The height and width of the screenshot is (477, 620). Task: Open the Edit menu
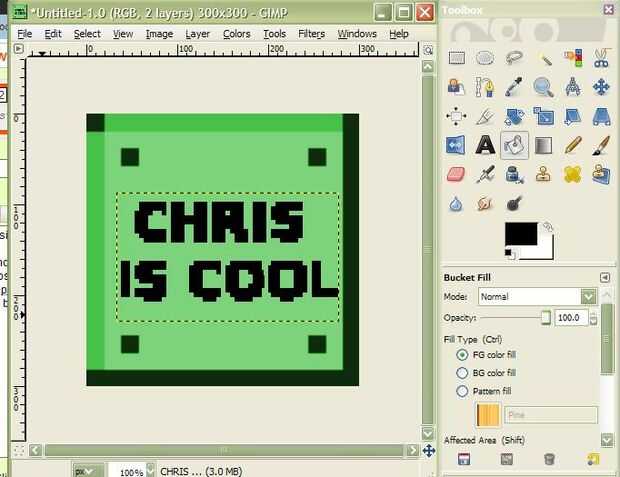[x=53, y=34]
